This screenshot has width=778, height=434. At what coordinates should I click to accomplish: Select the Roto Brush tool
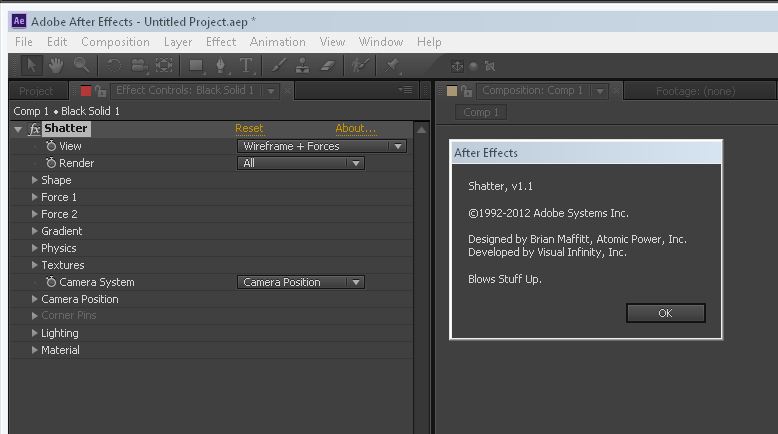pos(360,65)
